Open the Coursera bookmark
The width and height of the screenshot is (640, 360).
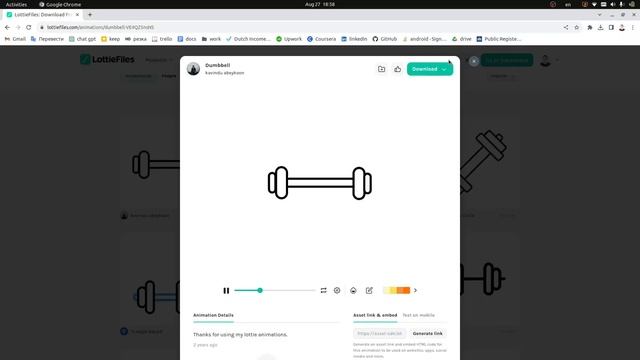pyautogui.click(x=322, y=39)
